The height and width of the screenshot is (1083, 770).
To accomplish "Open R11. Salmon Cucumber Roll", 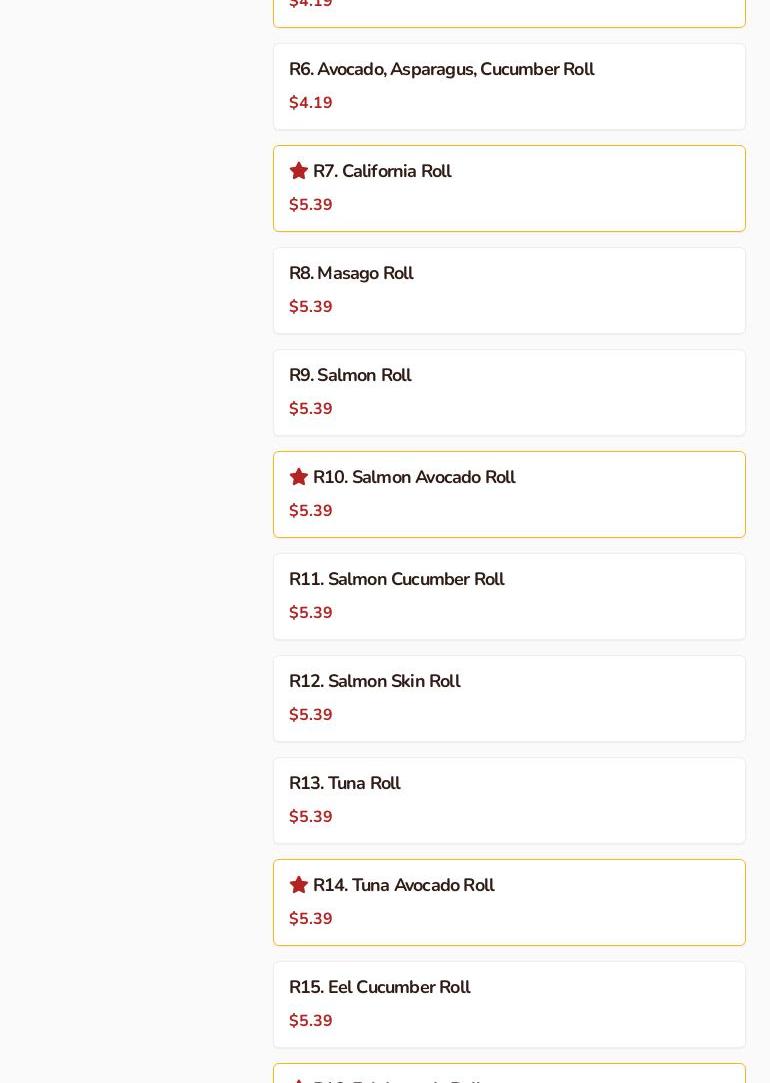I will click(x=396, y=580).
